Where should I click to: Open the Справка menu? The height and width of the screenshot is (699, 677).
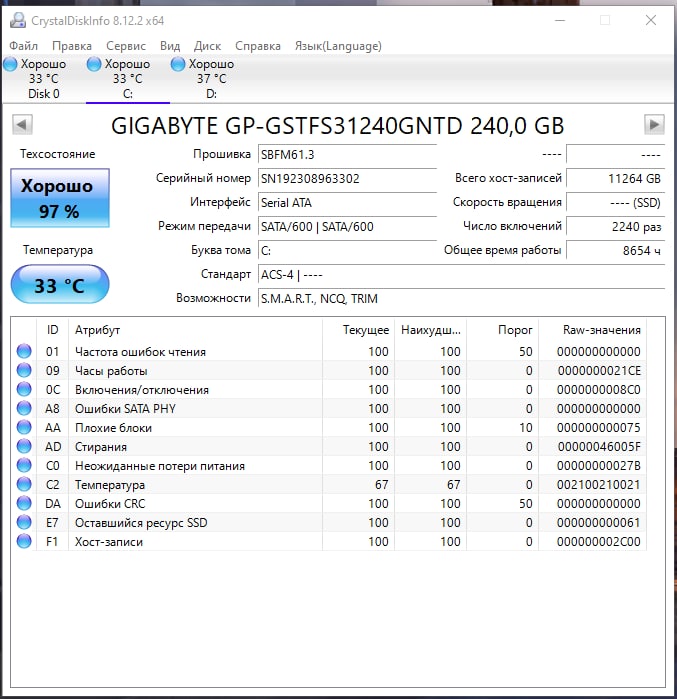[258, 46]
